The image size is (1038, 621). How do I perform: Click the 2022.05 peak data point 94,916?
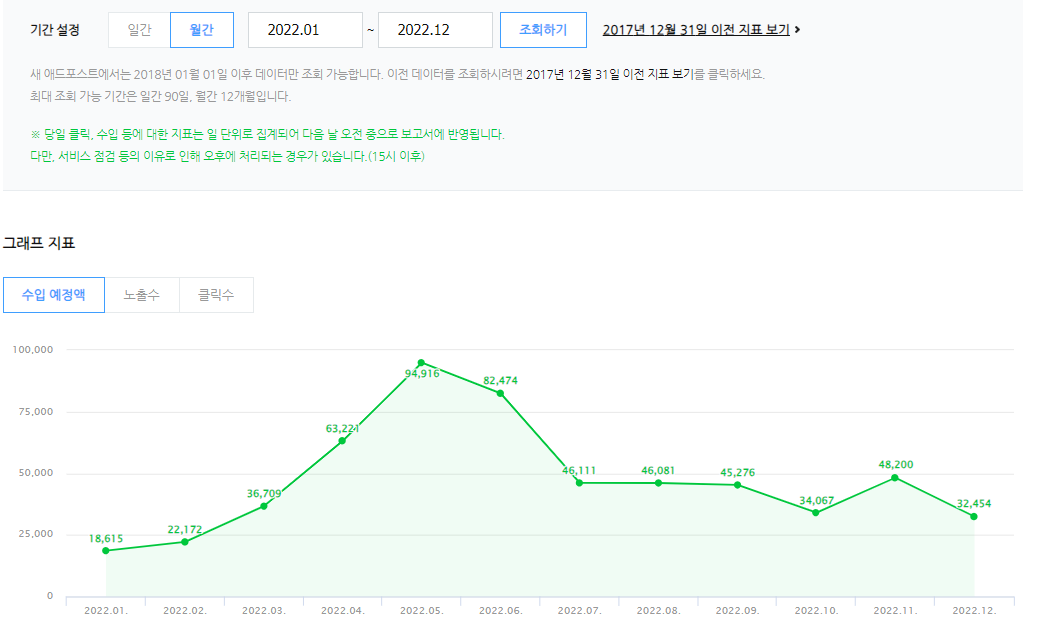point(421,363)
